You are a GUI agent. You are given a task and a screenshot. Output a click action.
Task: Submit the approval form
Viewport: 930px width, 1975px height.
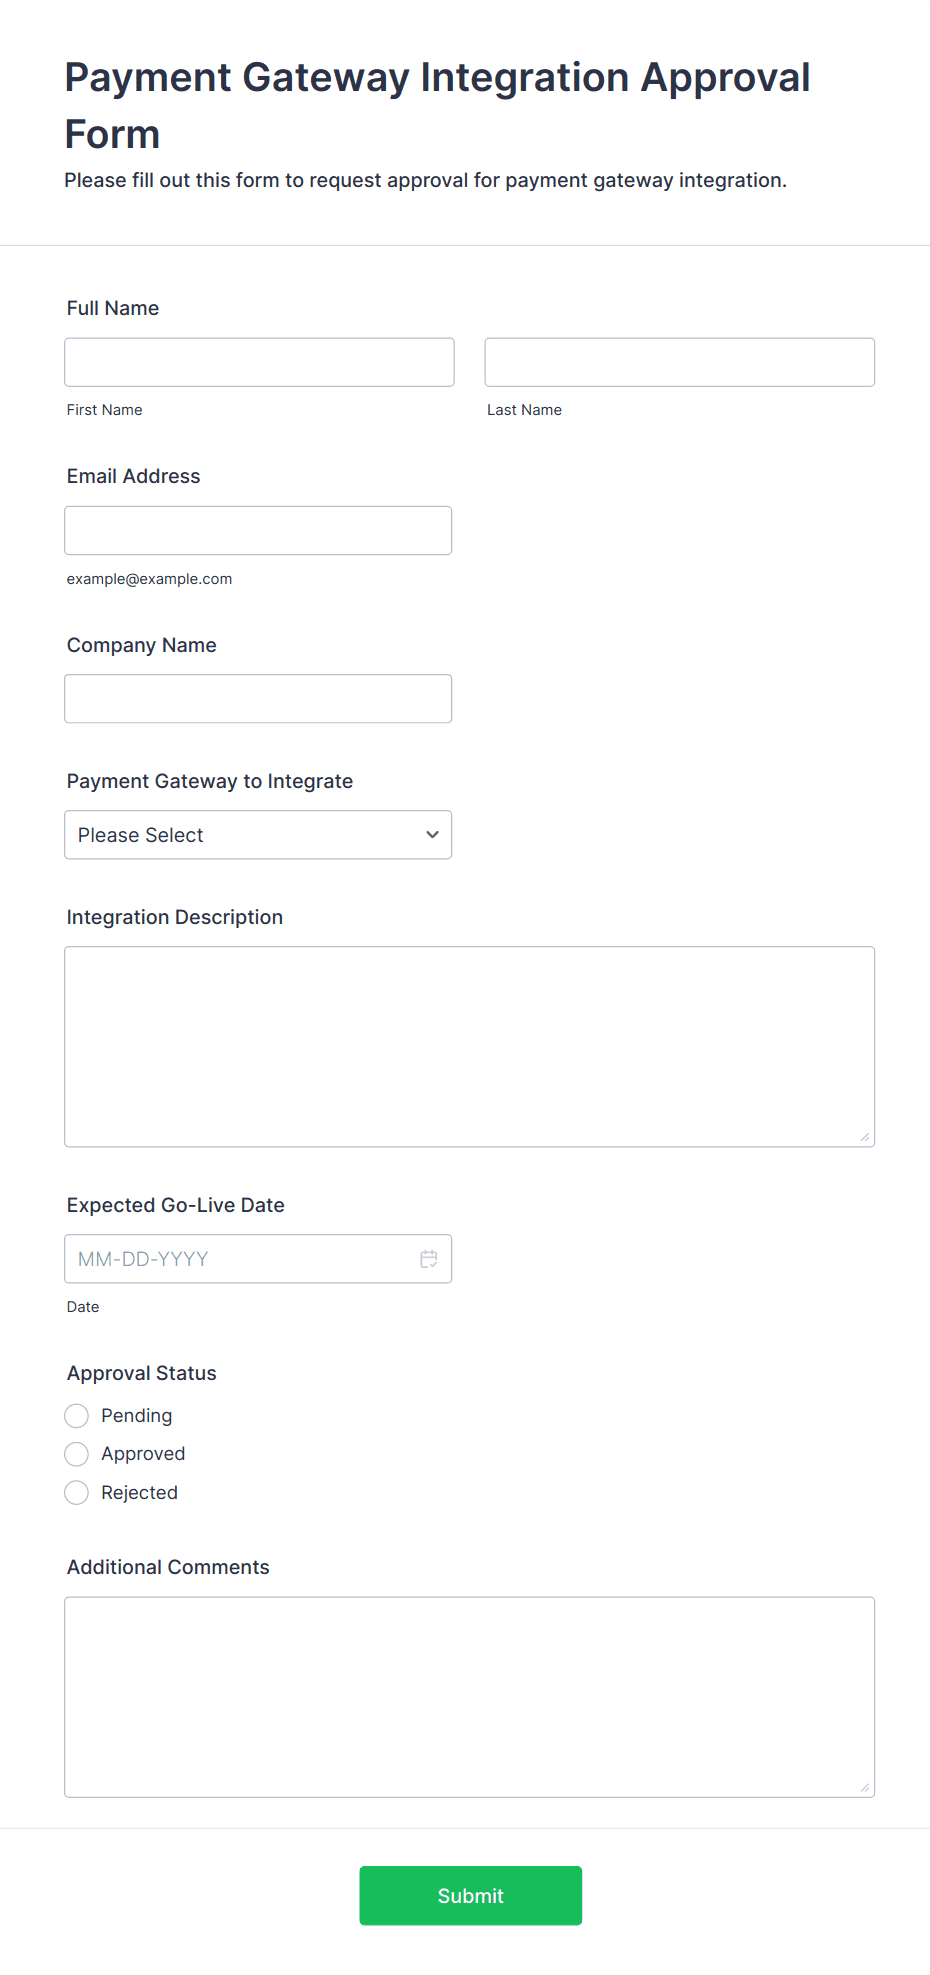pyautogui.click(x=470, y=1895)
